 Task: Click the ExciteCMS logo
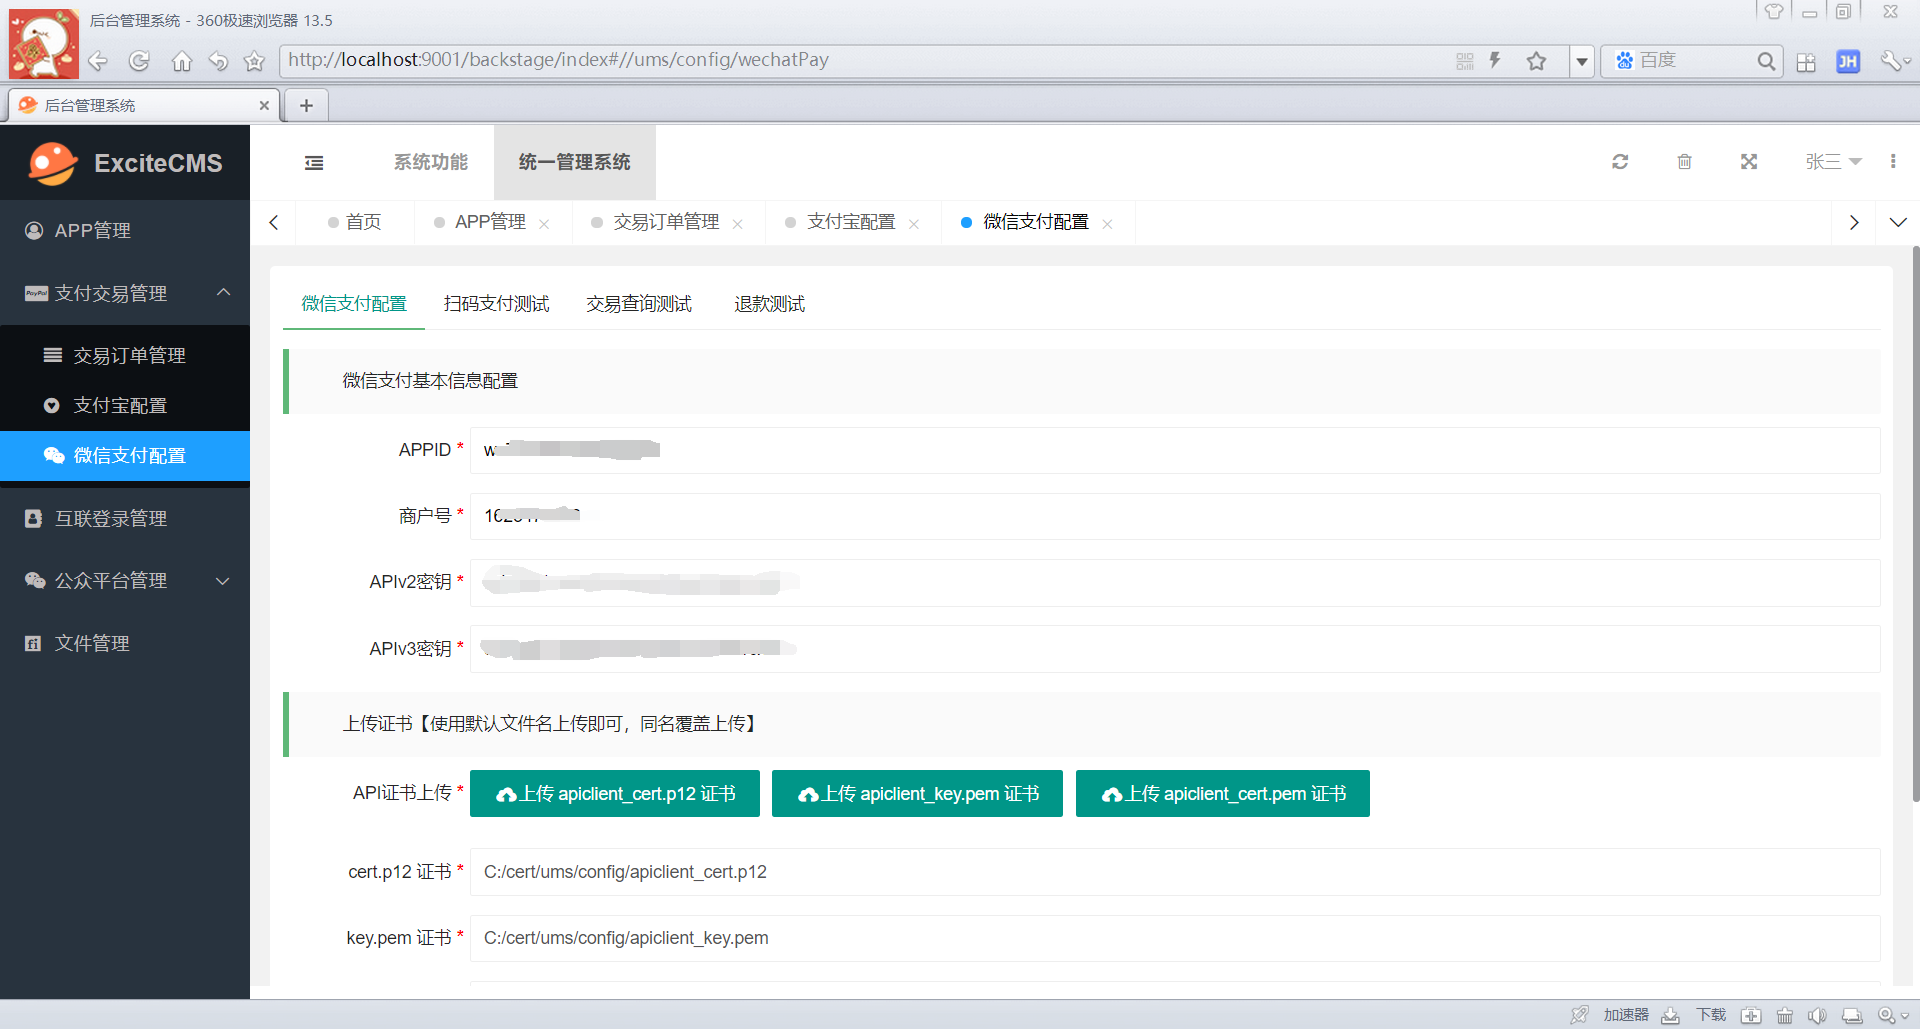pyautogui.click(x=125, y=163)
